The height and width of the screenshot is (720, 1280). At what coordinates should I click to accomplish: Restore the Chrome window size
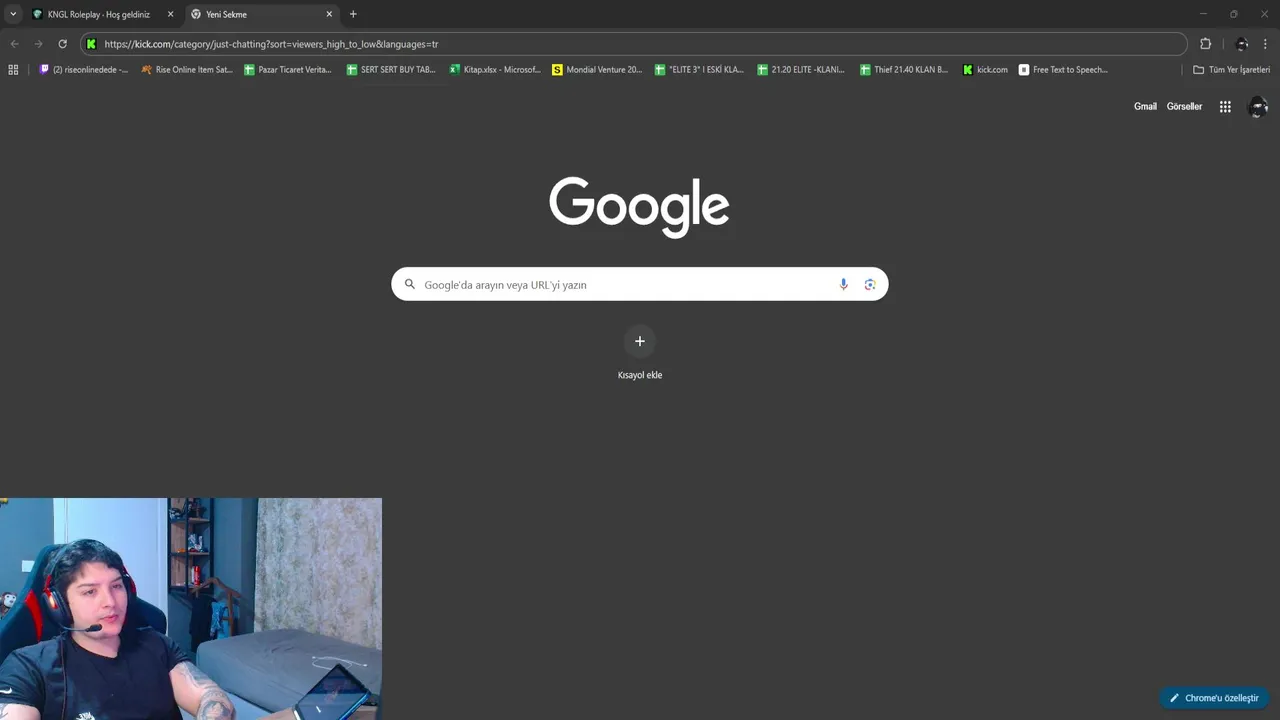click(1233, 14)
